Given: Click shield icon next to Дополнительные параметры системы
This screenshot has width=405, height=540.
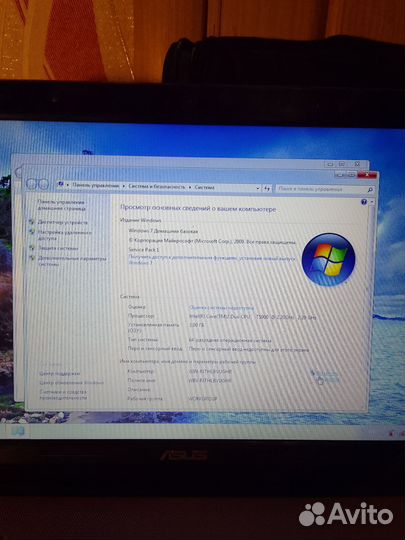Looking at the screenshot, I should tap(32, 258).
